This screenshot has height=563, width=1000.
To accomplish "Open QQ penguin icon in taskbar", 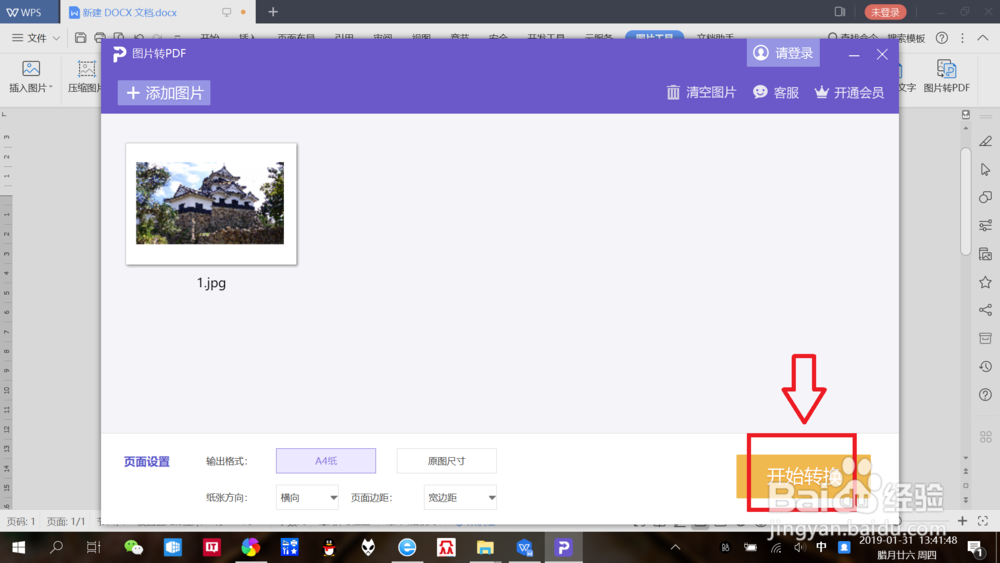I will [x=329, y=547].
